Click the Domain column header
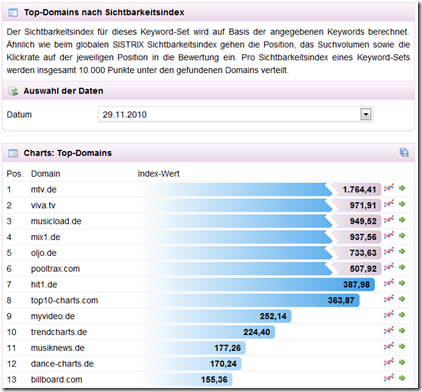422x392 pixels. [x=46, y=174]
